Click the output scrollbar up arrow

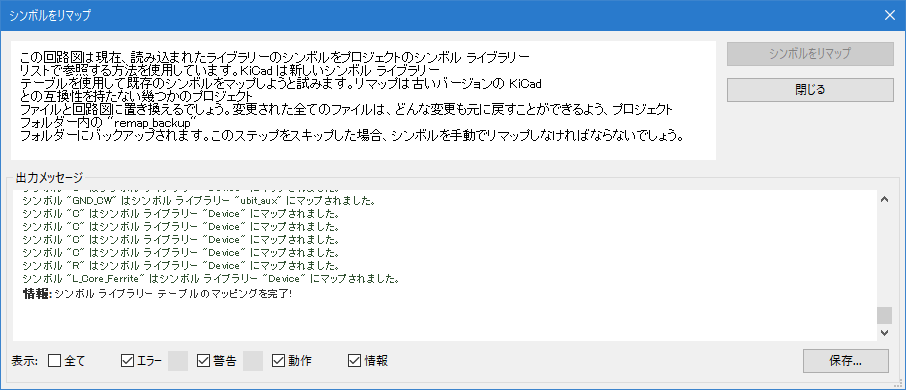pyautogui.click(x=884, y=199)
